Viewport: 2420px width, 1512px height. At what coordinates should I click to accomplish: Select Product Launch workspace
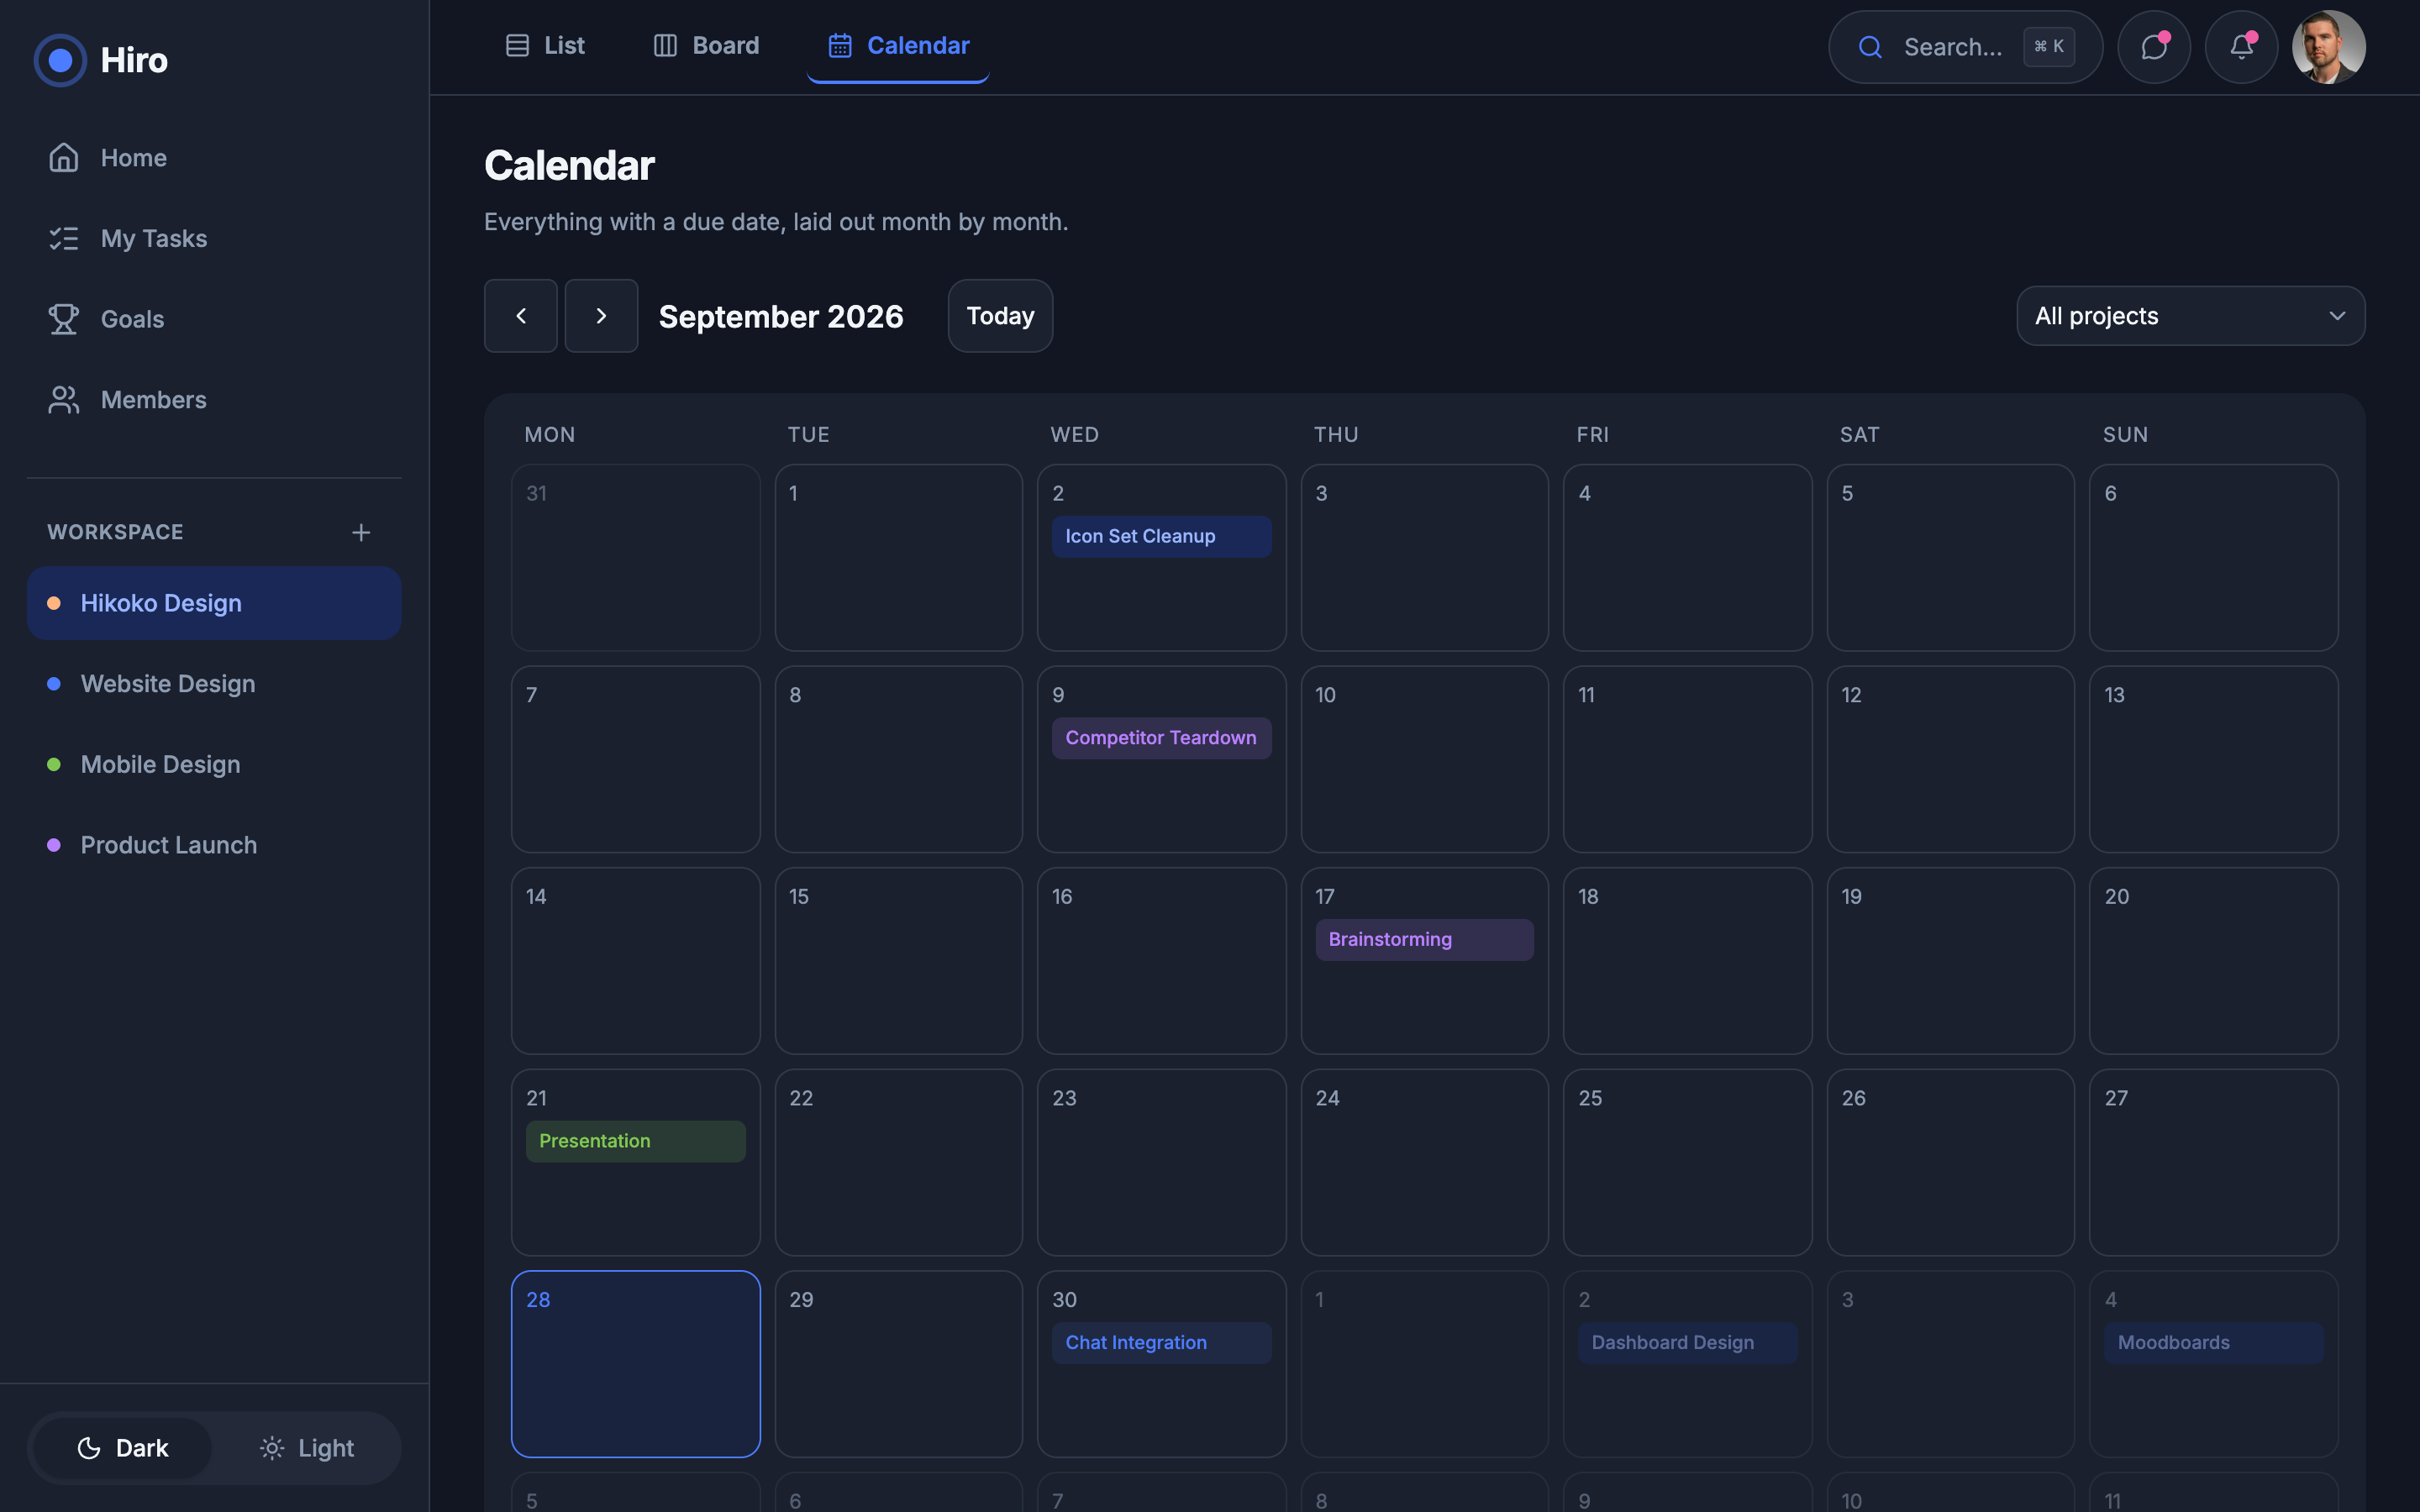tap(214, 845)
